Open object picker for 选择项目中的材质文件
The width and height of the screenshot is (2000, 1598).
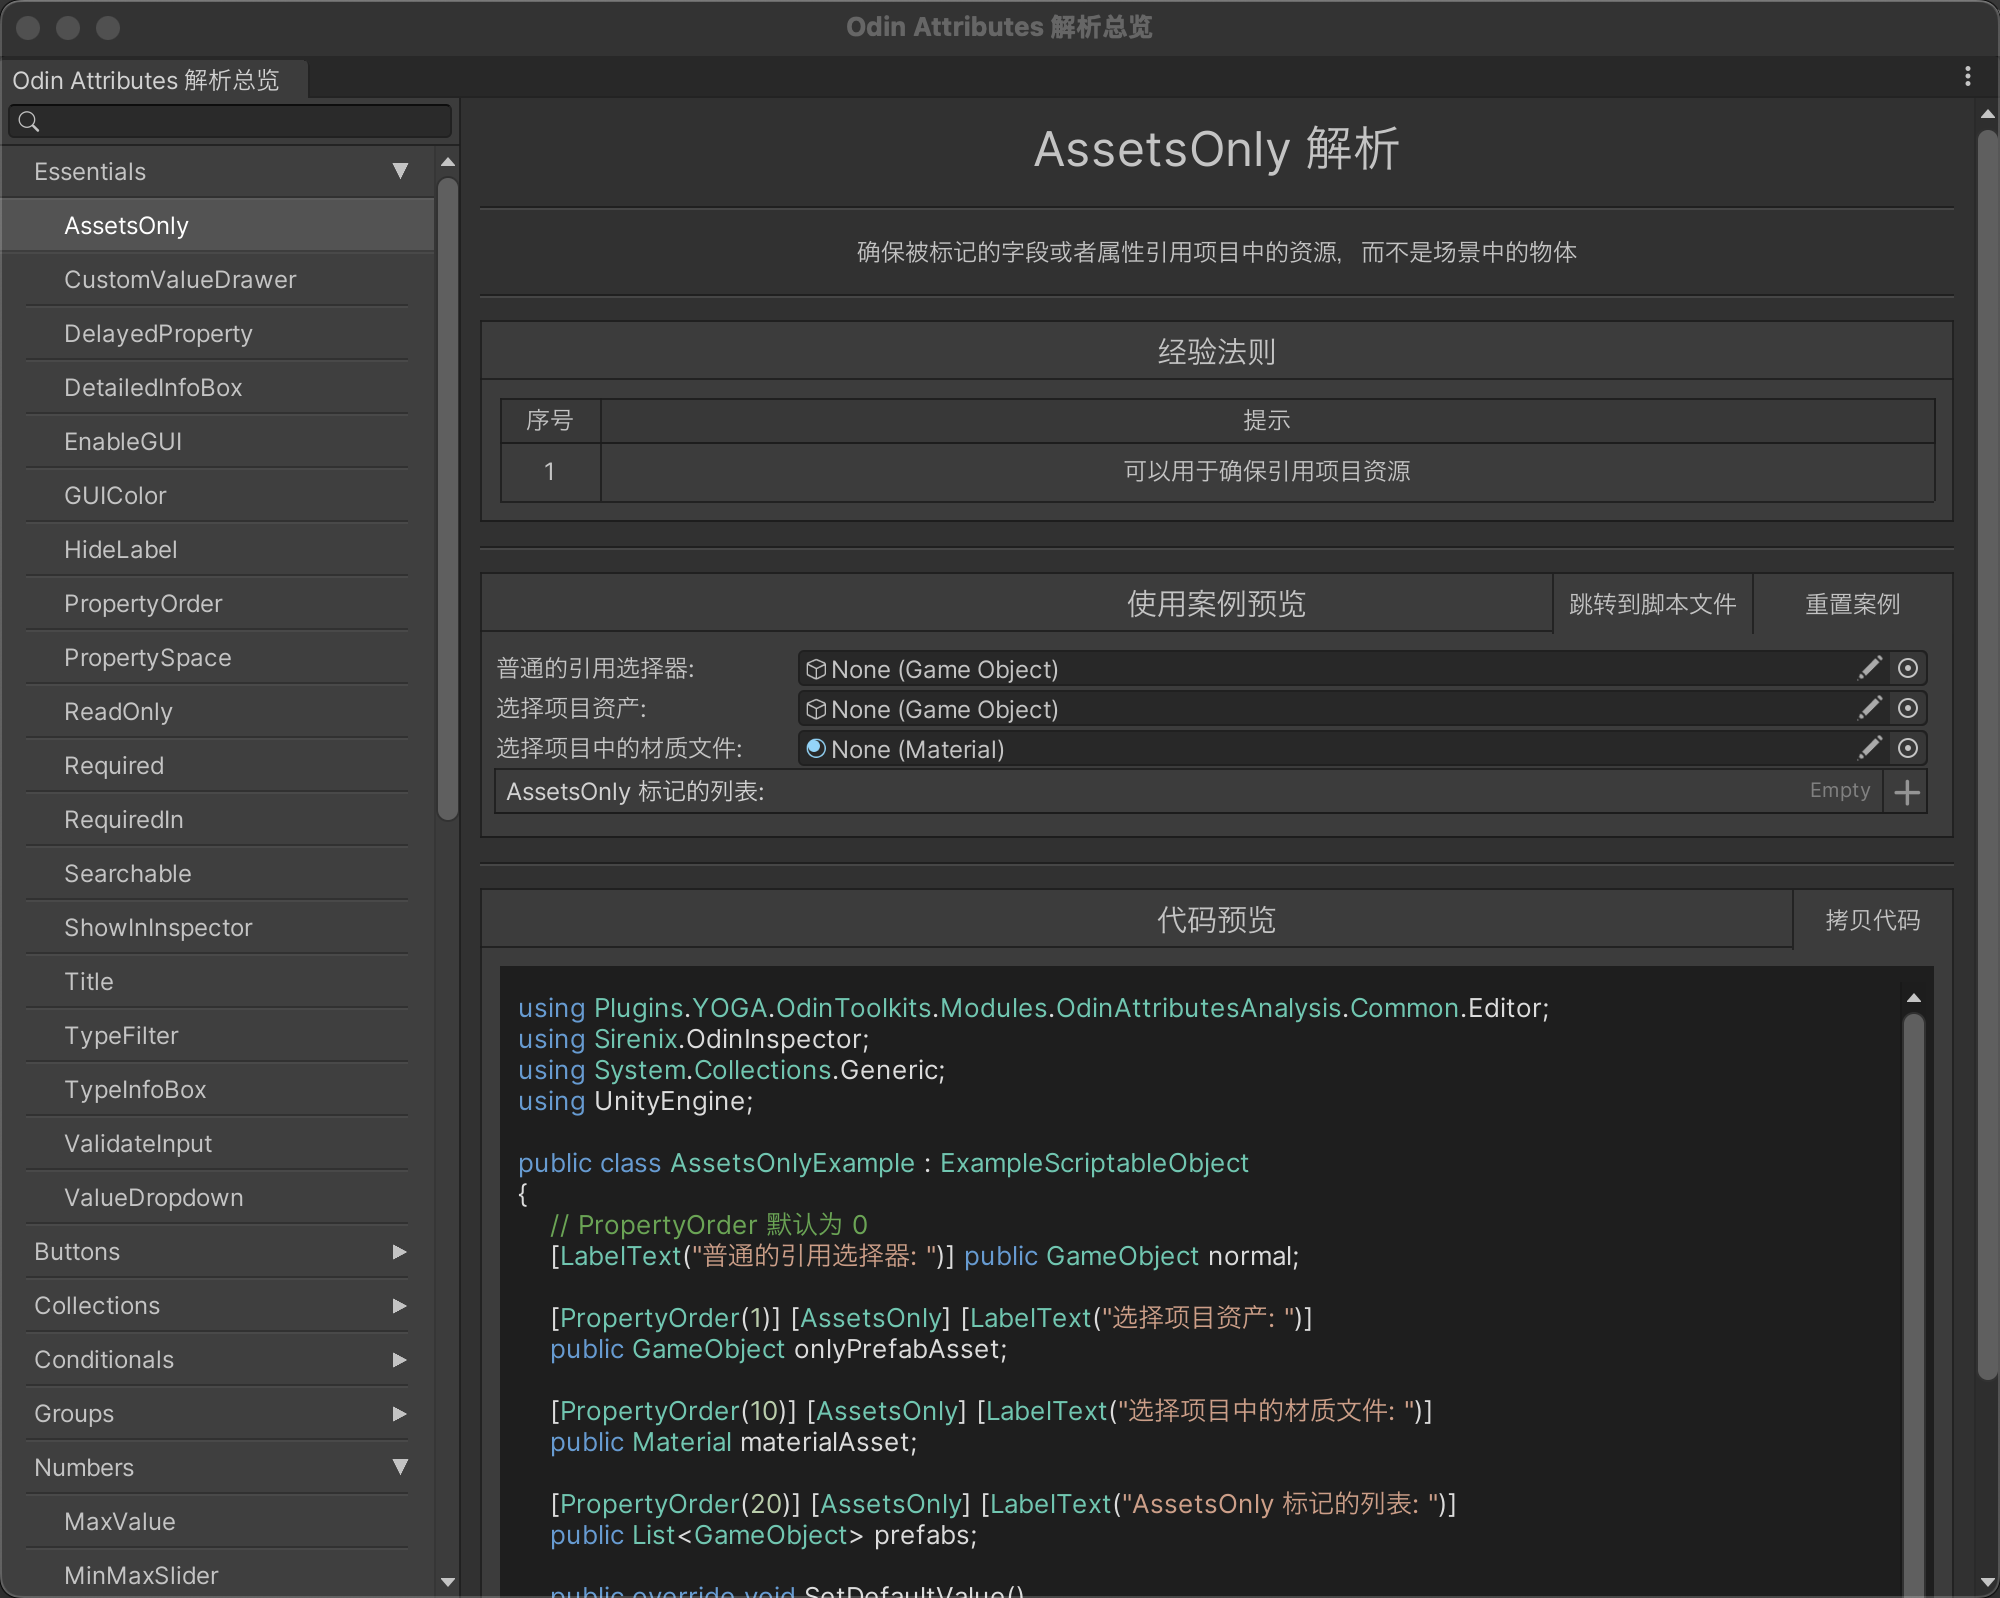1908,748
